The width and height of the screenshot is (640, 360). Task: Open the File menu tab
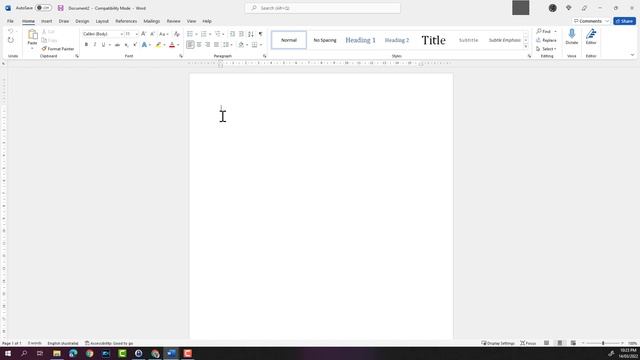(x=10, y=21)
